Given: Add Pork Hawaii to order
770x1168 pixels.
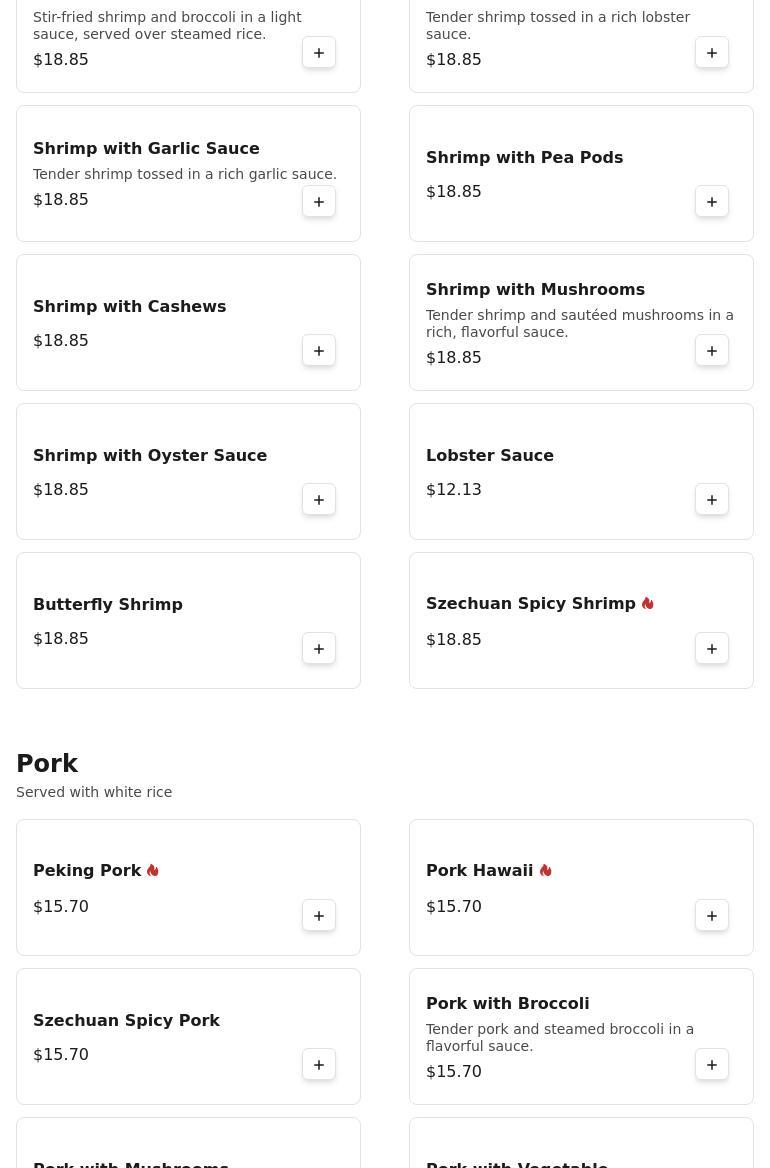Looking at the screenshot, I should (x=712, y=916).
